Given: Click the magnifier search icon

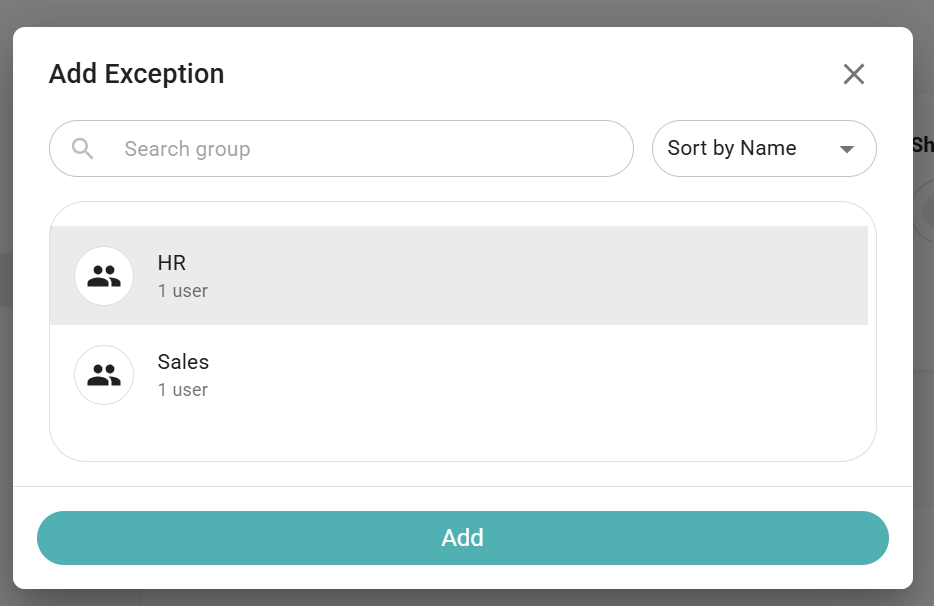Looking at the screenshot, I should pos(83,148).
